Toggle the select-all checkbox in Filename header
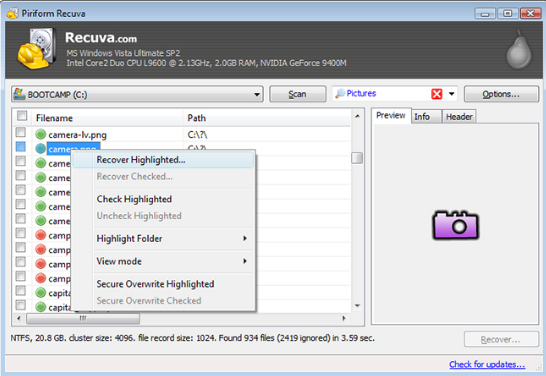 click(x=22, y=116)
